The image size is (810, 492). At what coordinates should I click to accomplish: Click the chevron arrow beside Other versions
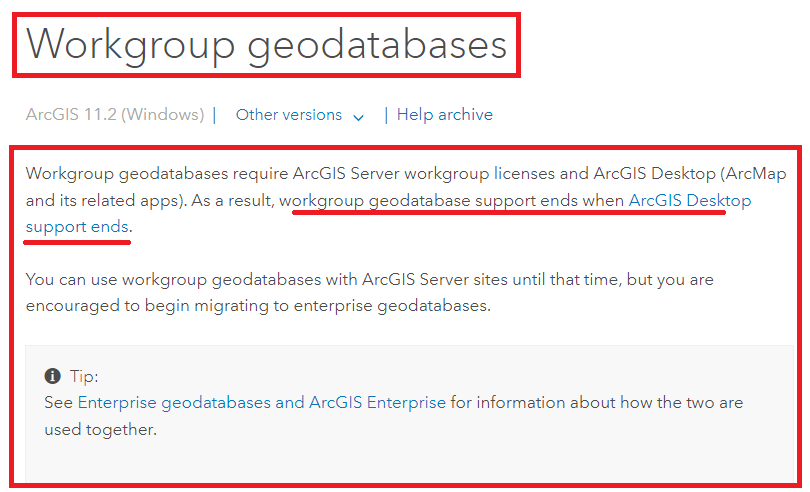[x=358, y=117]
